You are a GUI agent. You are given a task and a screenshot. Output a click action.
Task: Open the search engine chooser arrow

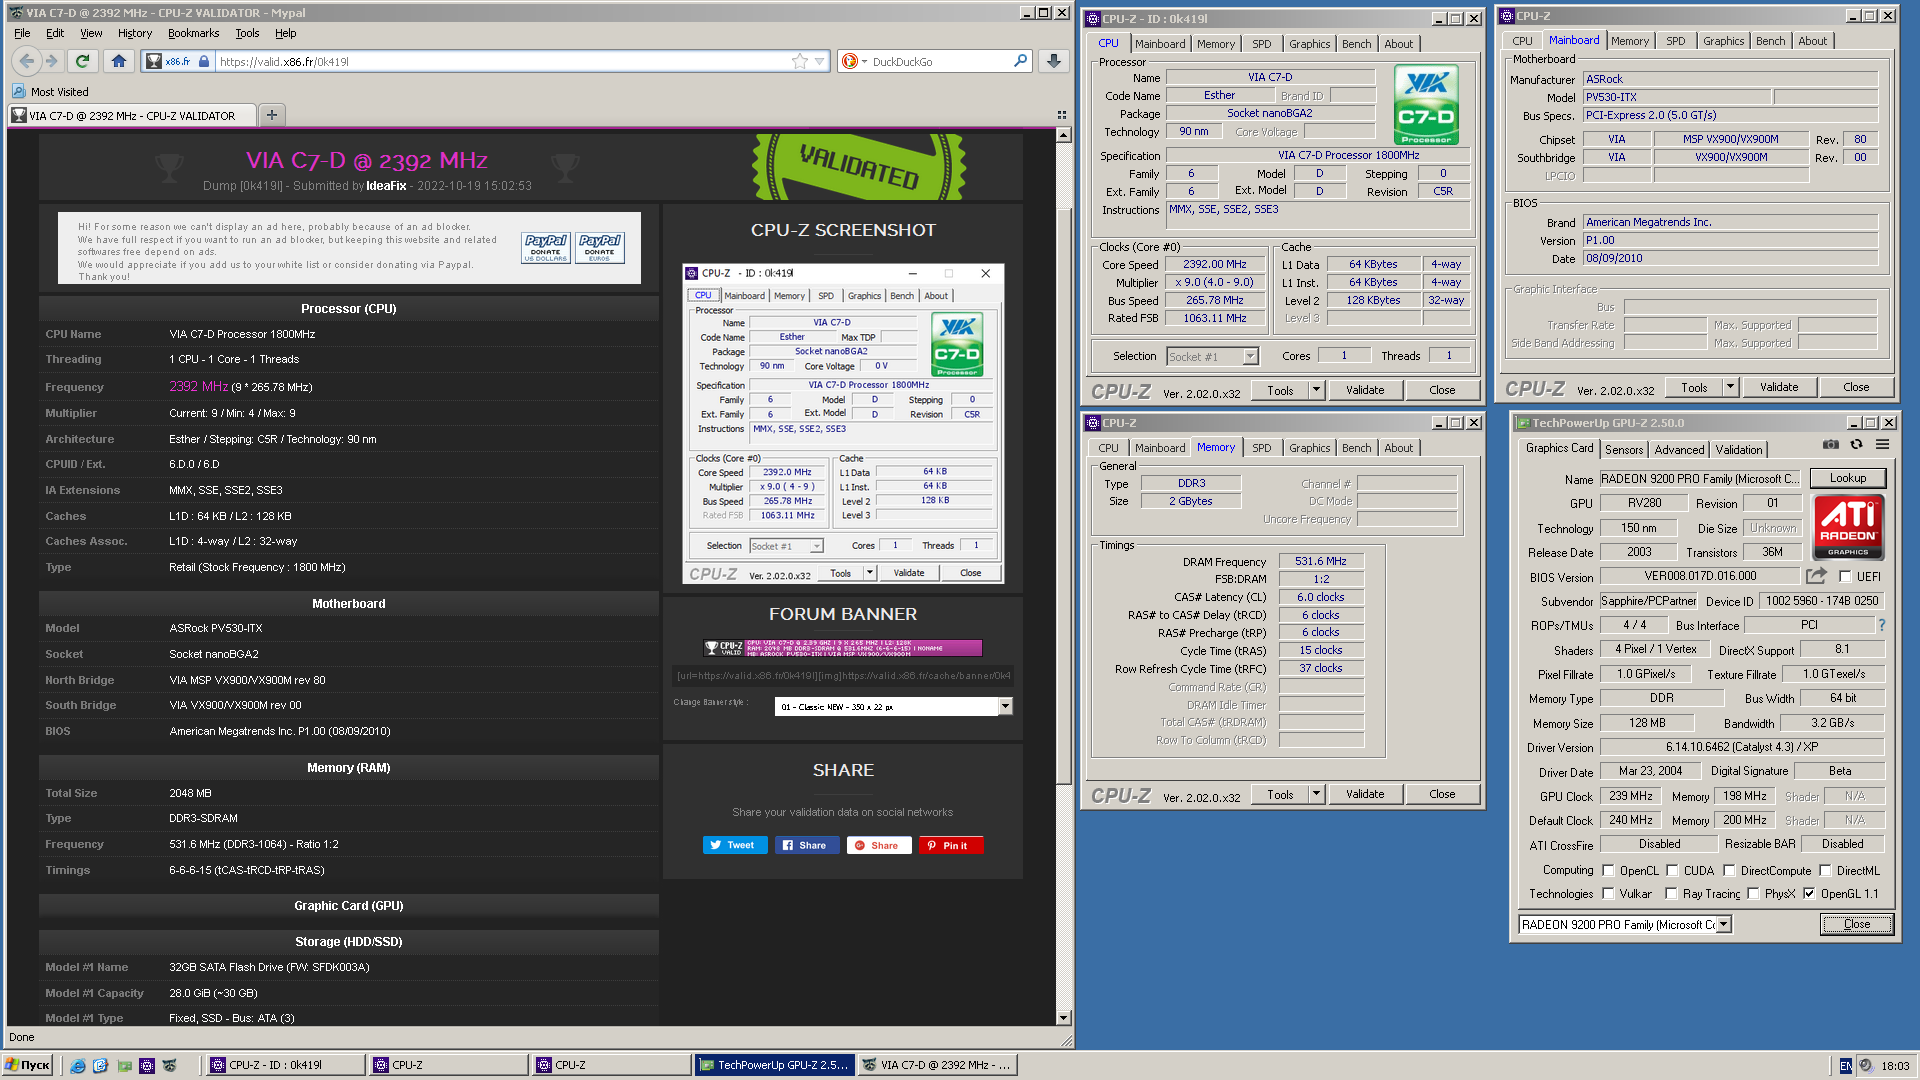point(864,62)
